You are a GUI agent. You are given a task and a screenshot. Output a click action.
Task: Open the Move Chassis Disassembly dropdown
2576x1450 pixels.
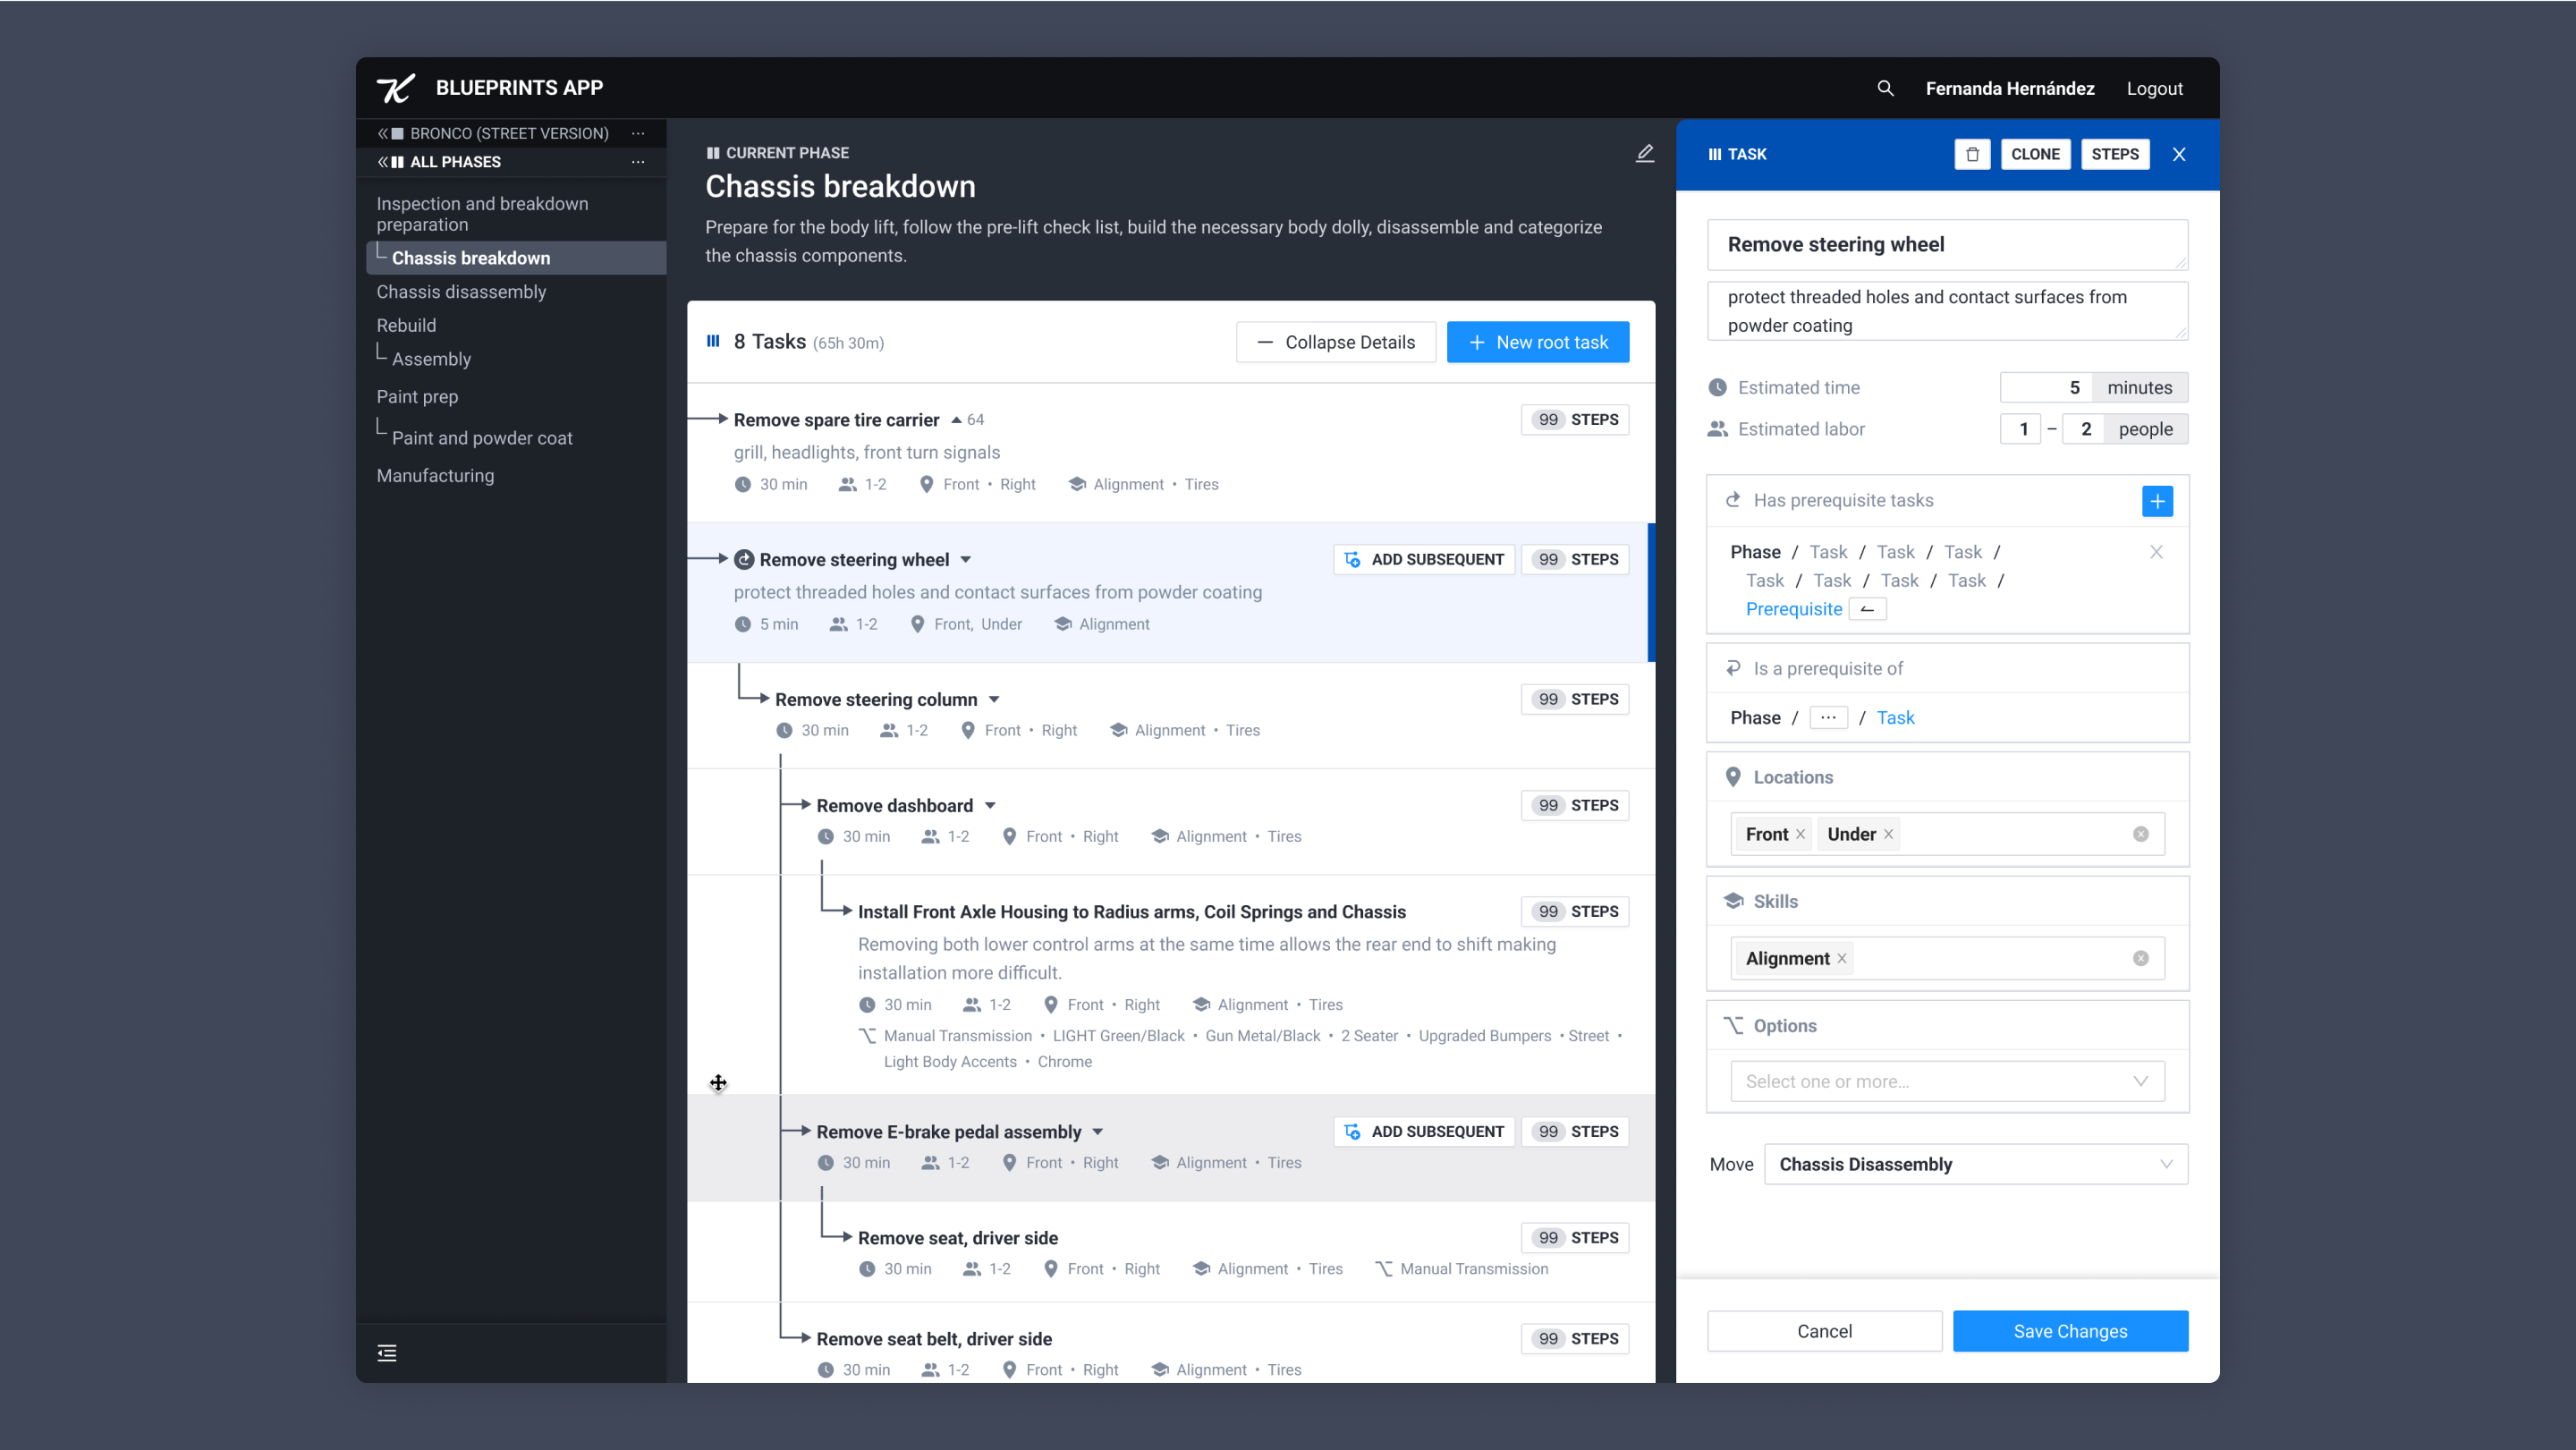[1975, 1164]
